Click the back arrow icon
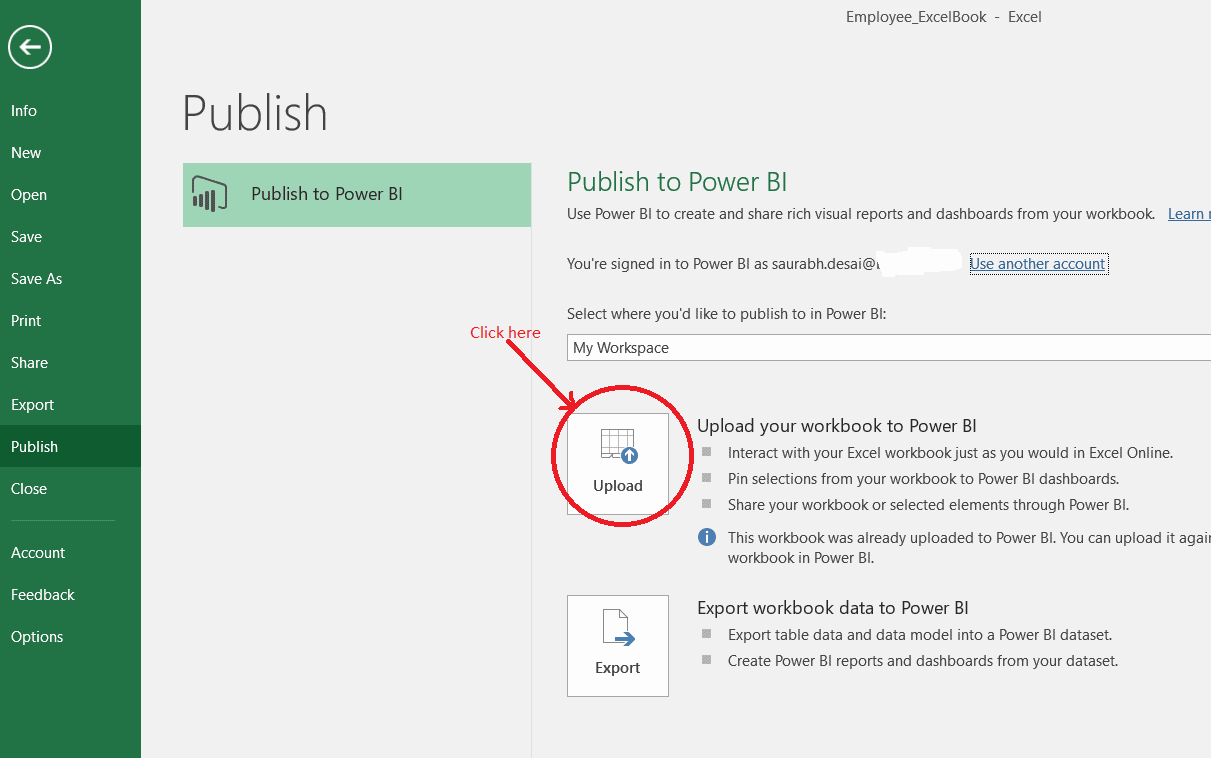 (x=30, y=47)
